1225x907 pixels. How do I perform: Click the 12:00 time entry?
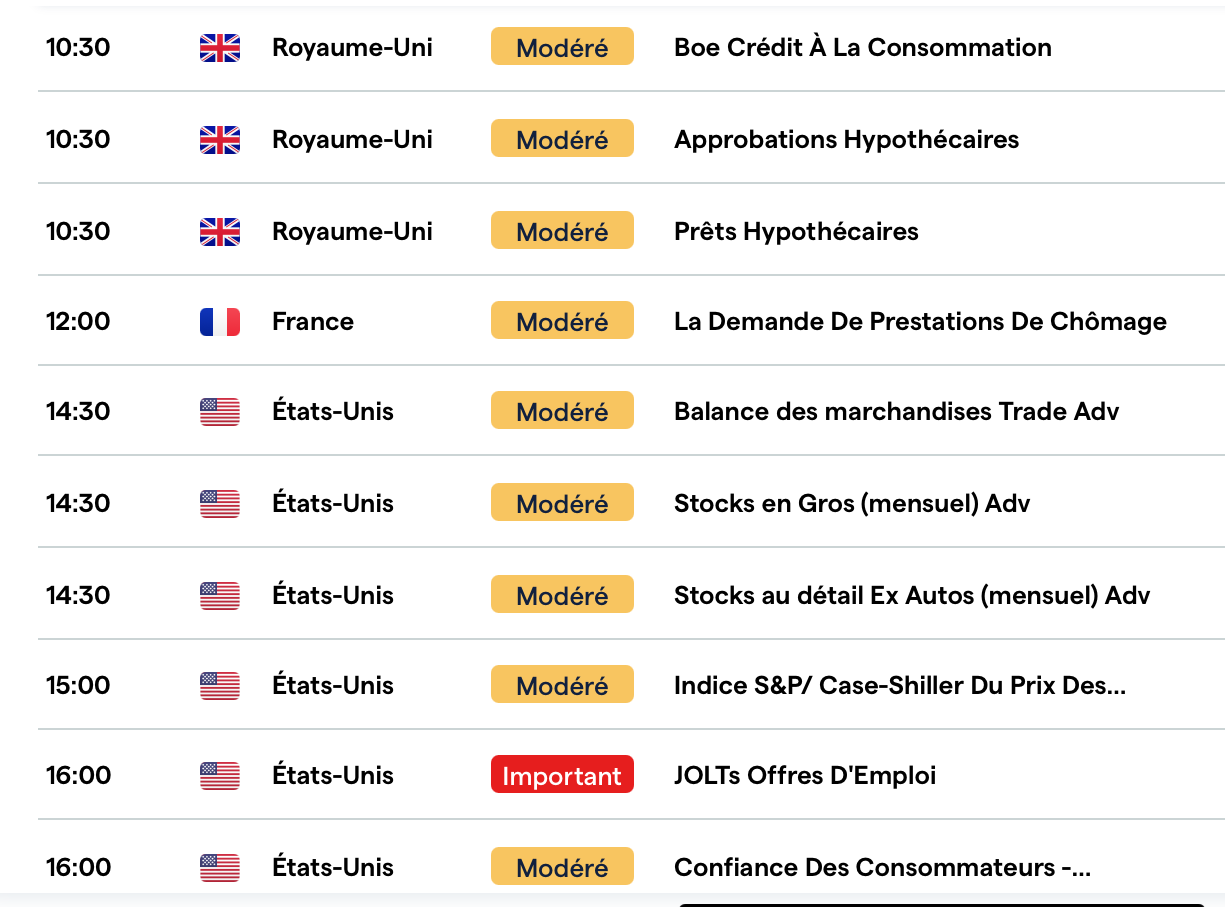tap(78, 321)
